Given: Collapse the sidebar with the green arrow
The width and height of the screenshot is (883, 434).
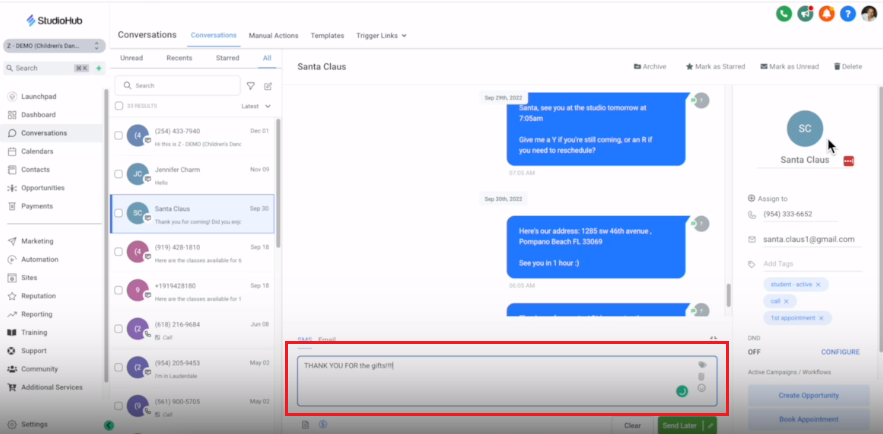Looking at the screenshot, I should click(109, 425).
